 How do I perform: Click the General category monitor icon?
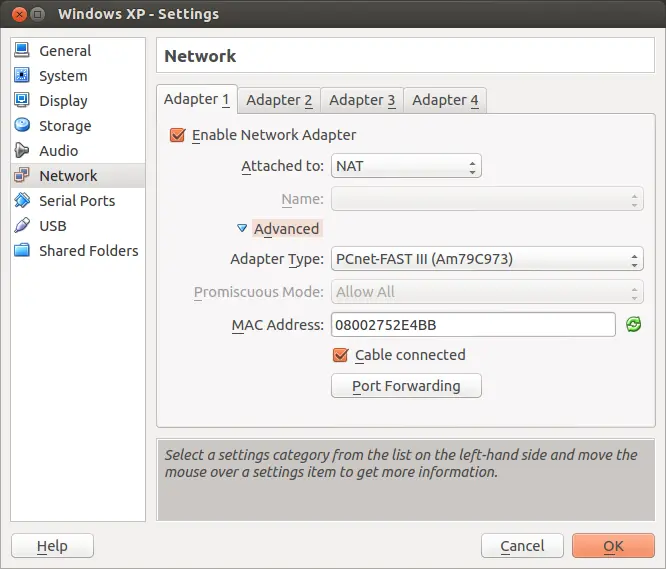[x=22, y=50]
